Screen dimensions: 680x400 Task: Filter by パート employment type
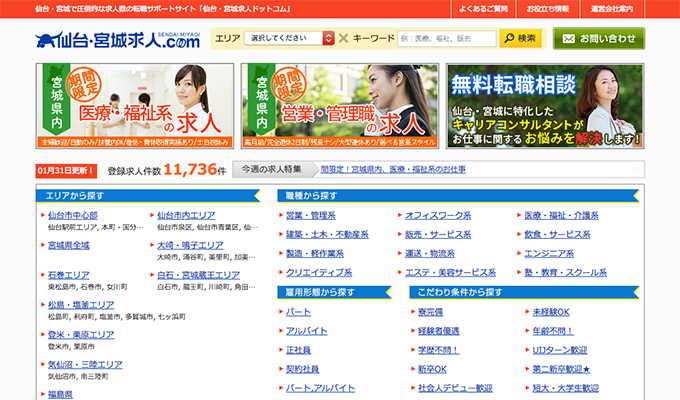(x=298, y=312)
